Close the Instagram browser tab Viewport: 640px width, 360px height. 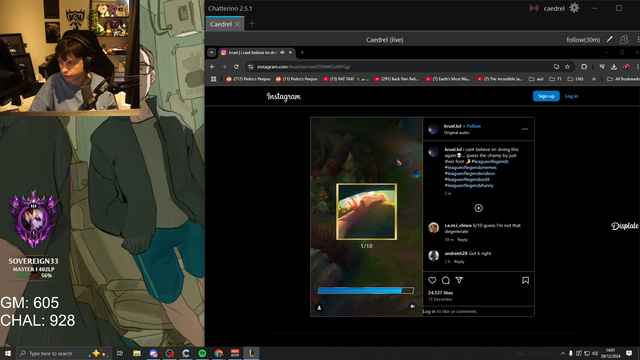[x=290, y=52]
